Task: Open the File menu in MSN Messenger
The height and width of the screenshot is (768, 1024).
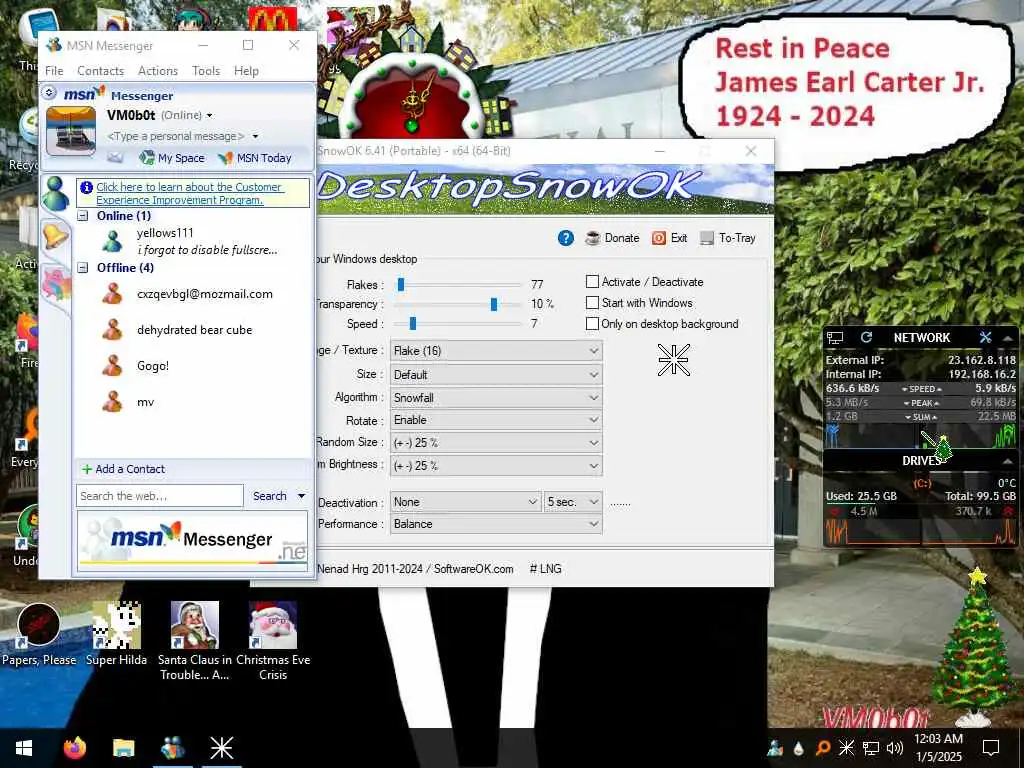Action: pos(54,71)
